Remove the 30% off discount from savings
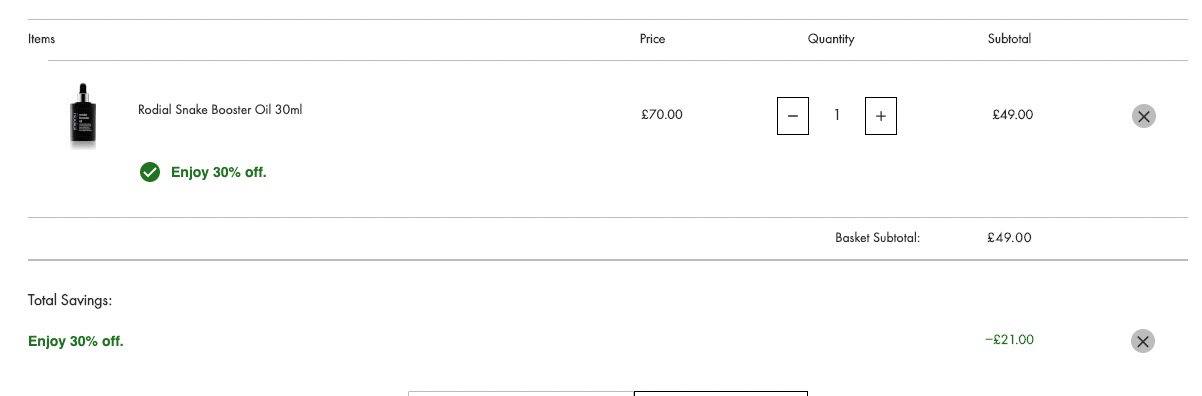 pyautogui.click(x=1143, y=341)
